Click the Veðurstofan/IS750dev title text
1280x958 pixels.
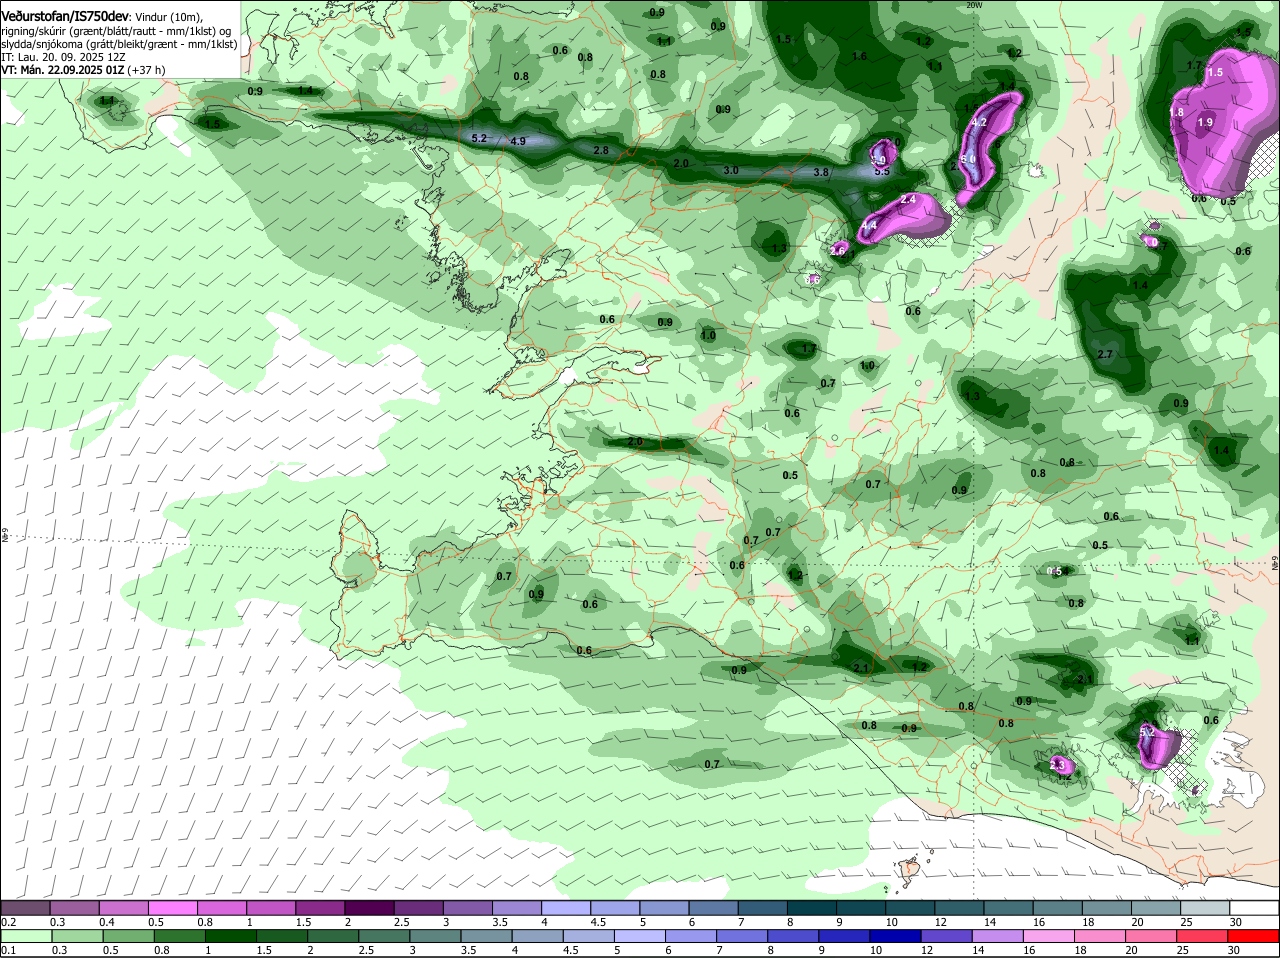pos(64,17)
